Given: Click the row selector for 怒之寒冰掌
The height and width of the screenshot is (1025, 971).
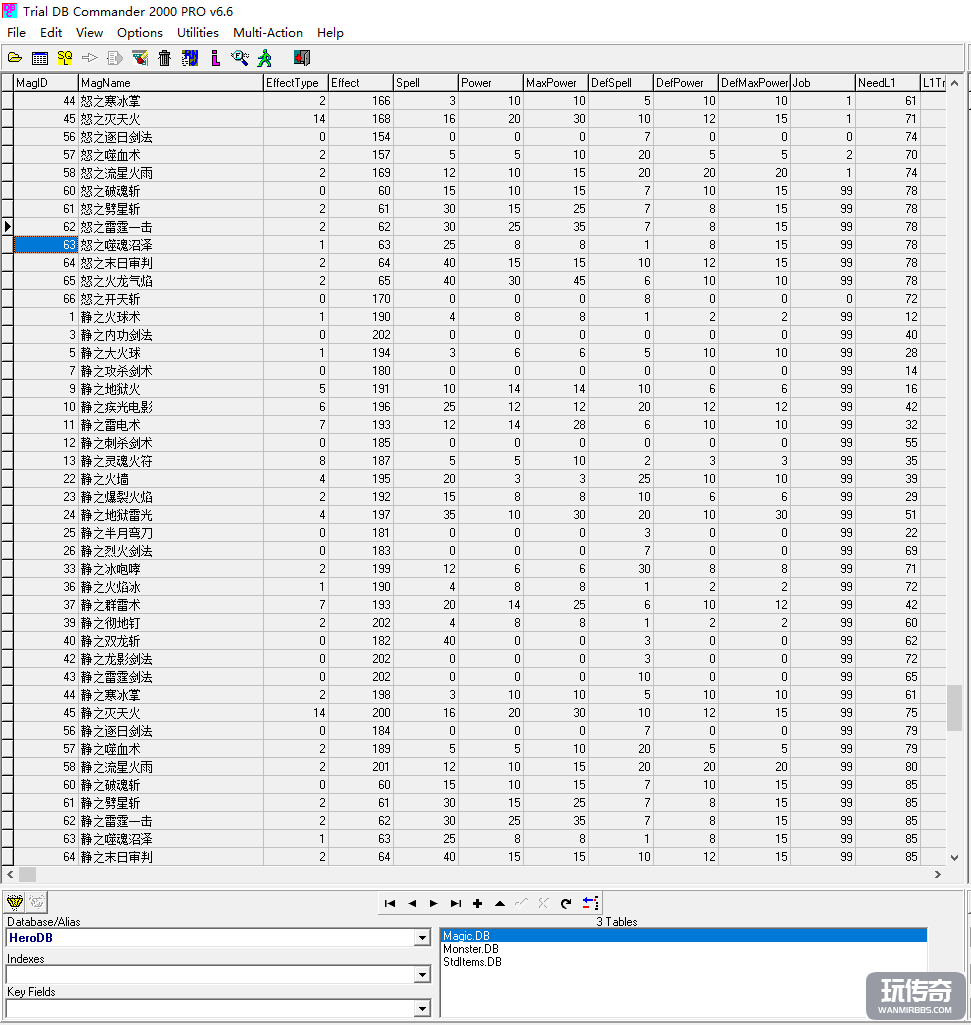Looking at the screenshot, I should tap(7, 101).
